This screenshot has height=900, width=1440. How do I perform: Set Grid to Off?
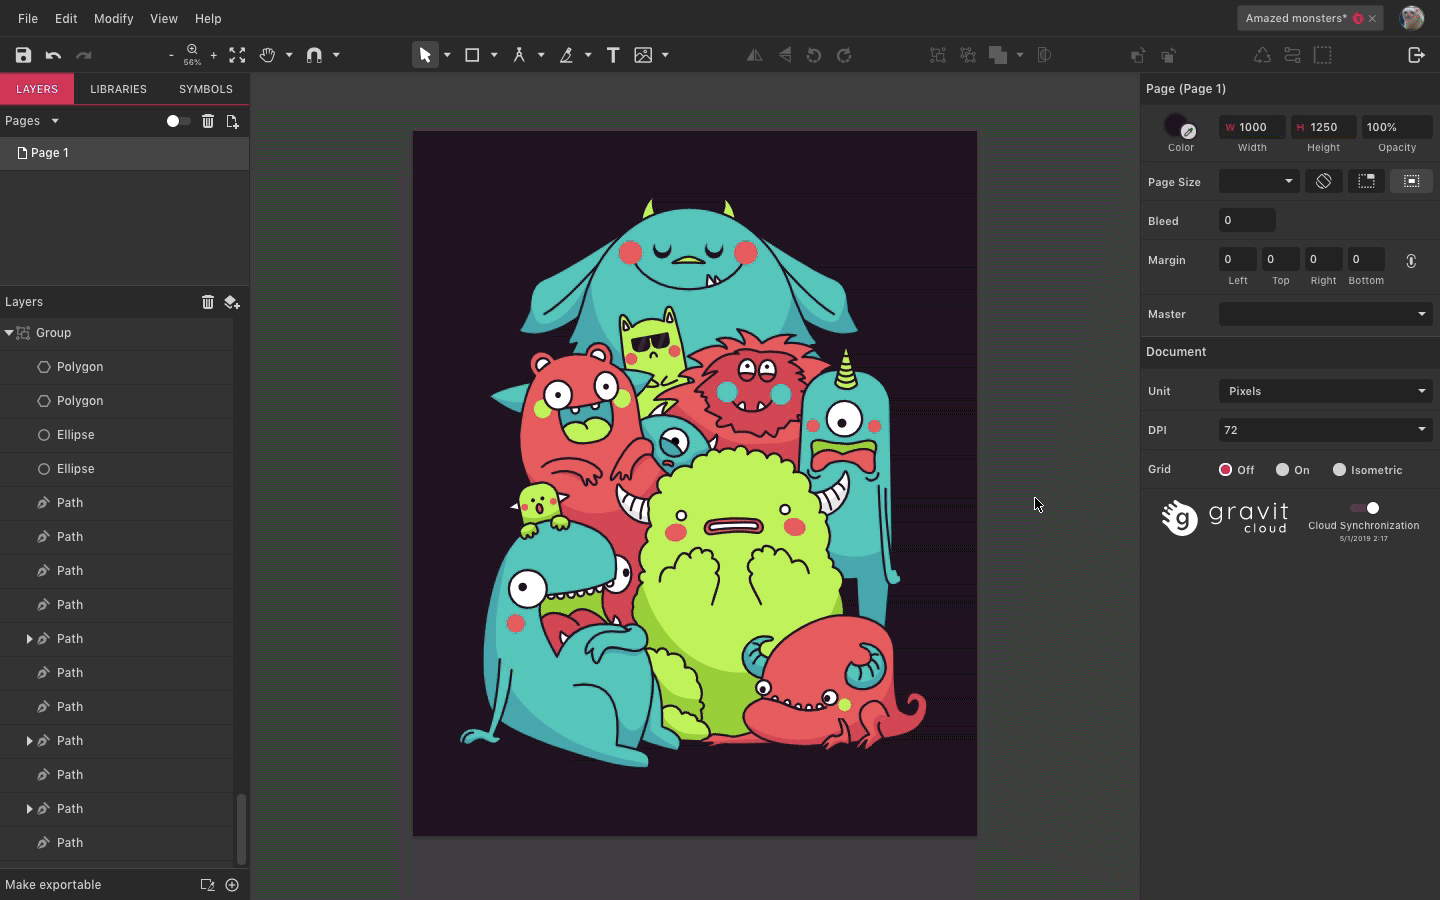click(1225, 469)
